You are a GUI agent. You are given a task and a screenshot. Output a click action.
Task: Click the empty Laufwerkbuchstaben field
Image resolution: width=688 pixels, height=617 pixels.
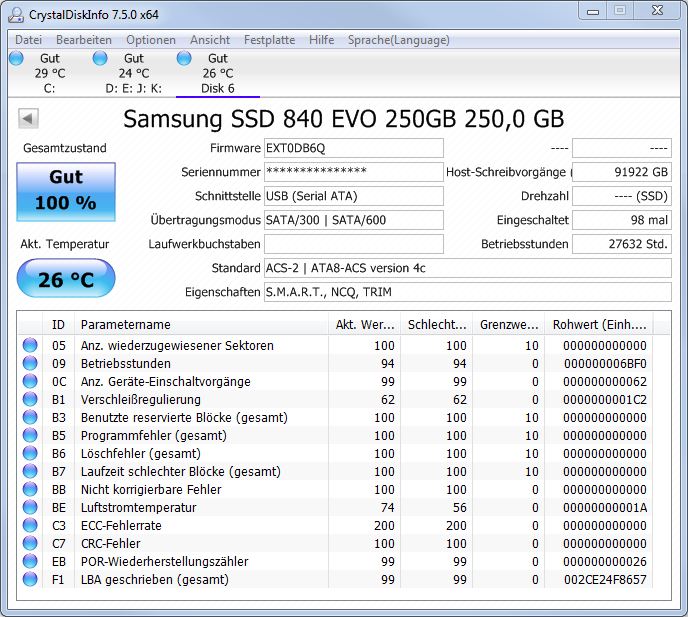(354, 244)
